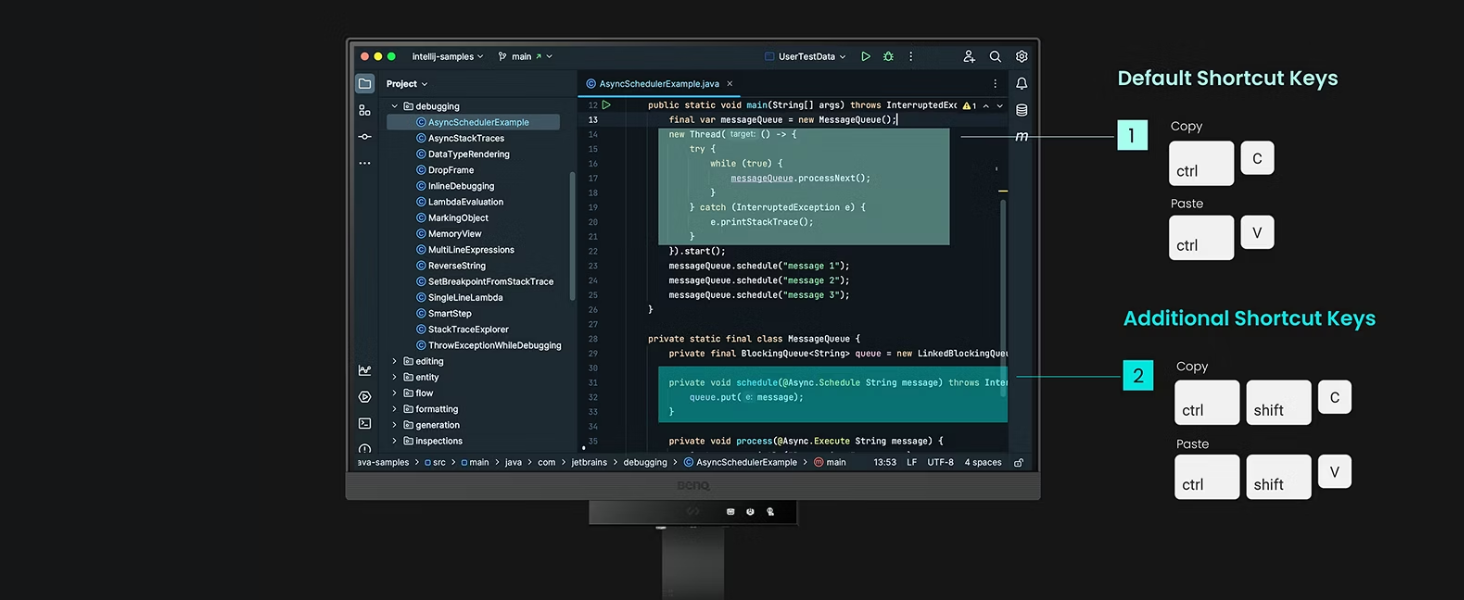
Task: Open the Database tool window
Action: click(x=1021, y=110)
